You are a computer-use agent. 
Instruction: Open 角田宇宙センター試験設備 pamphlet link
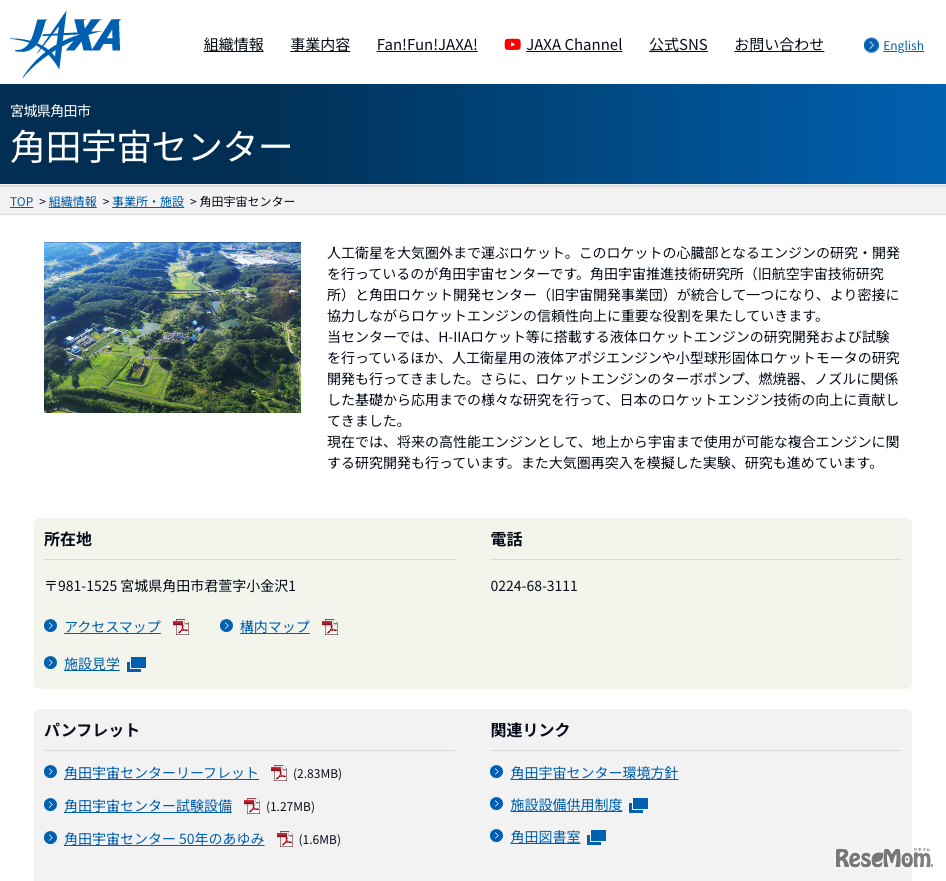pos(148,806)
